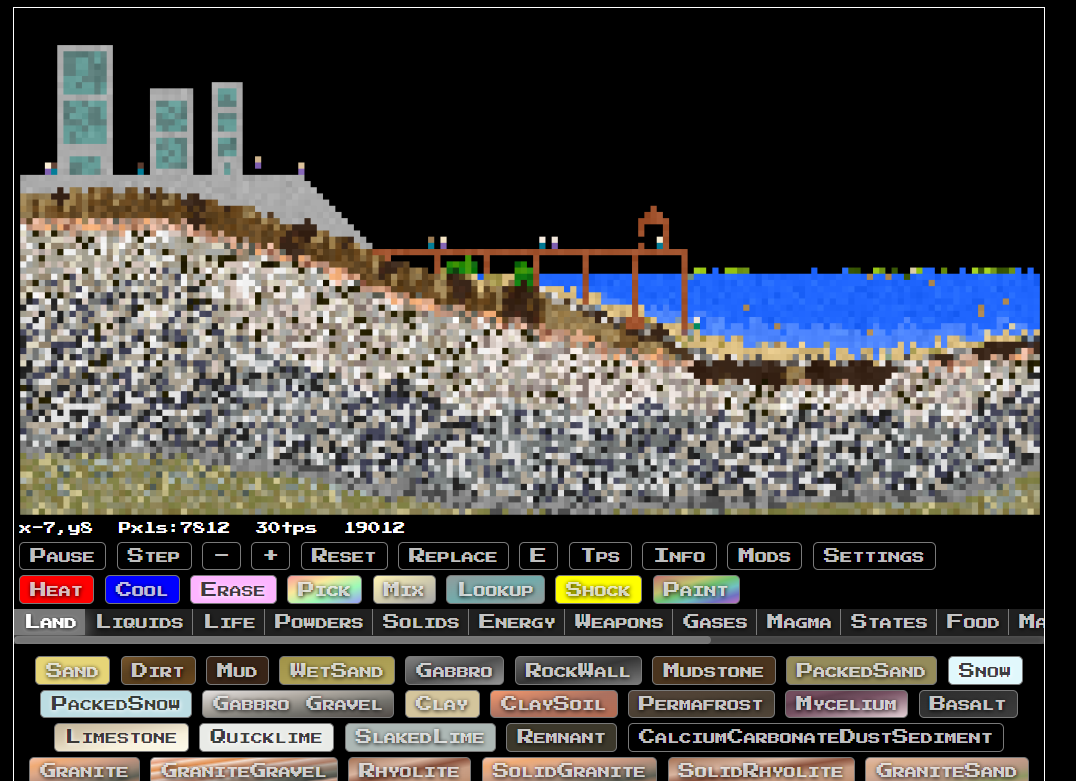Switch to the Weapons category tab

(619, 622)
